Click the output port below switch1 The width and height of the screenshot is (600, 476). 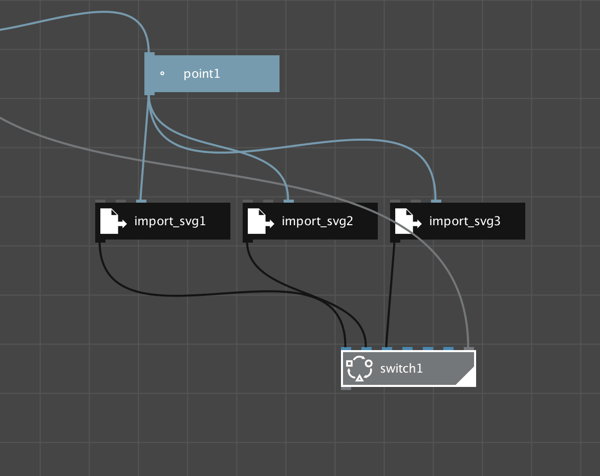click(346, 388)
